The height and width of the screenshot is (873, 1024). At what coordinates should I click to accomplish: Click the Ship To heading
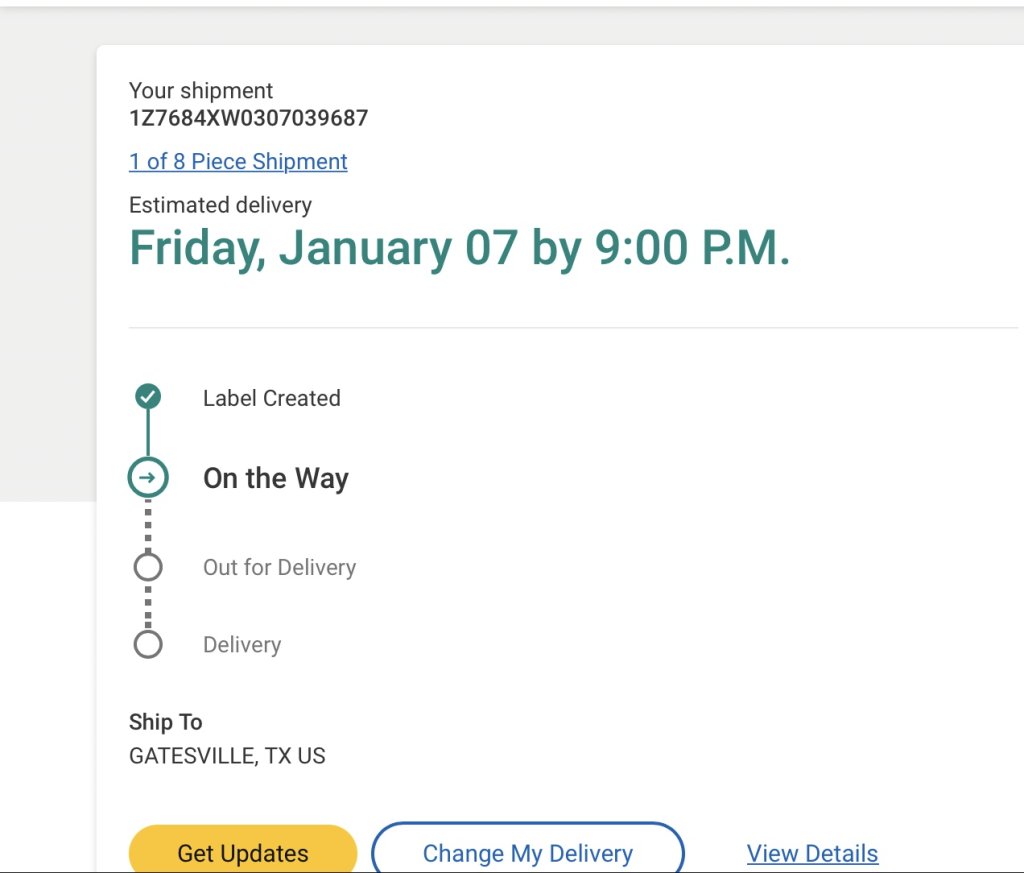click(x=166, y=722)
